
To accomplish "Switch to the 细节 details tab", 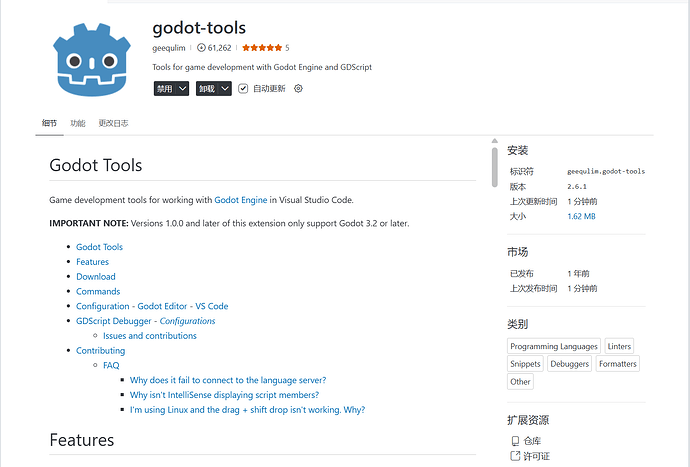I will point(49,123).
